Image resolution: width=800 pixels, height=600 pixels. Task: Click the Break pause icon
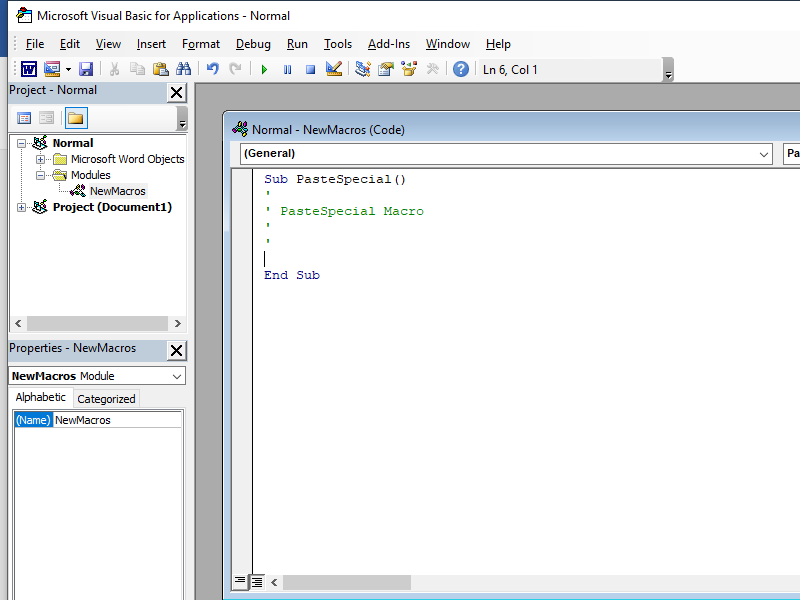click(x=287, y=69)
